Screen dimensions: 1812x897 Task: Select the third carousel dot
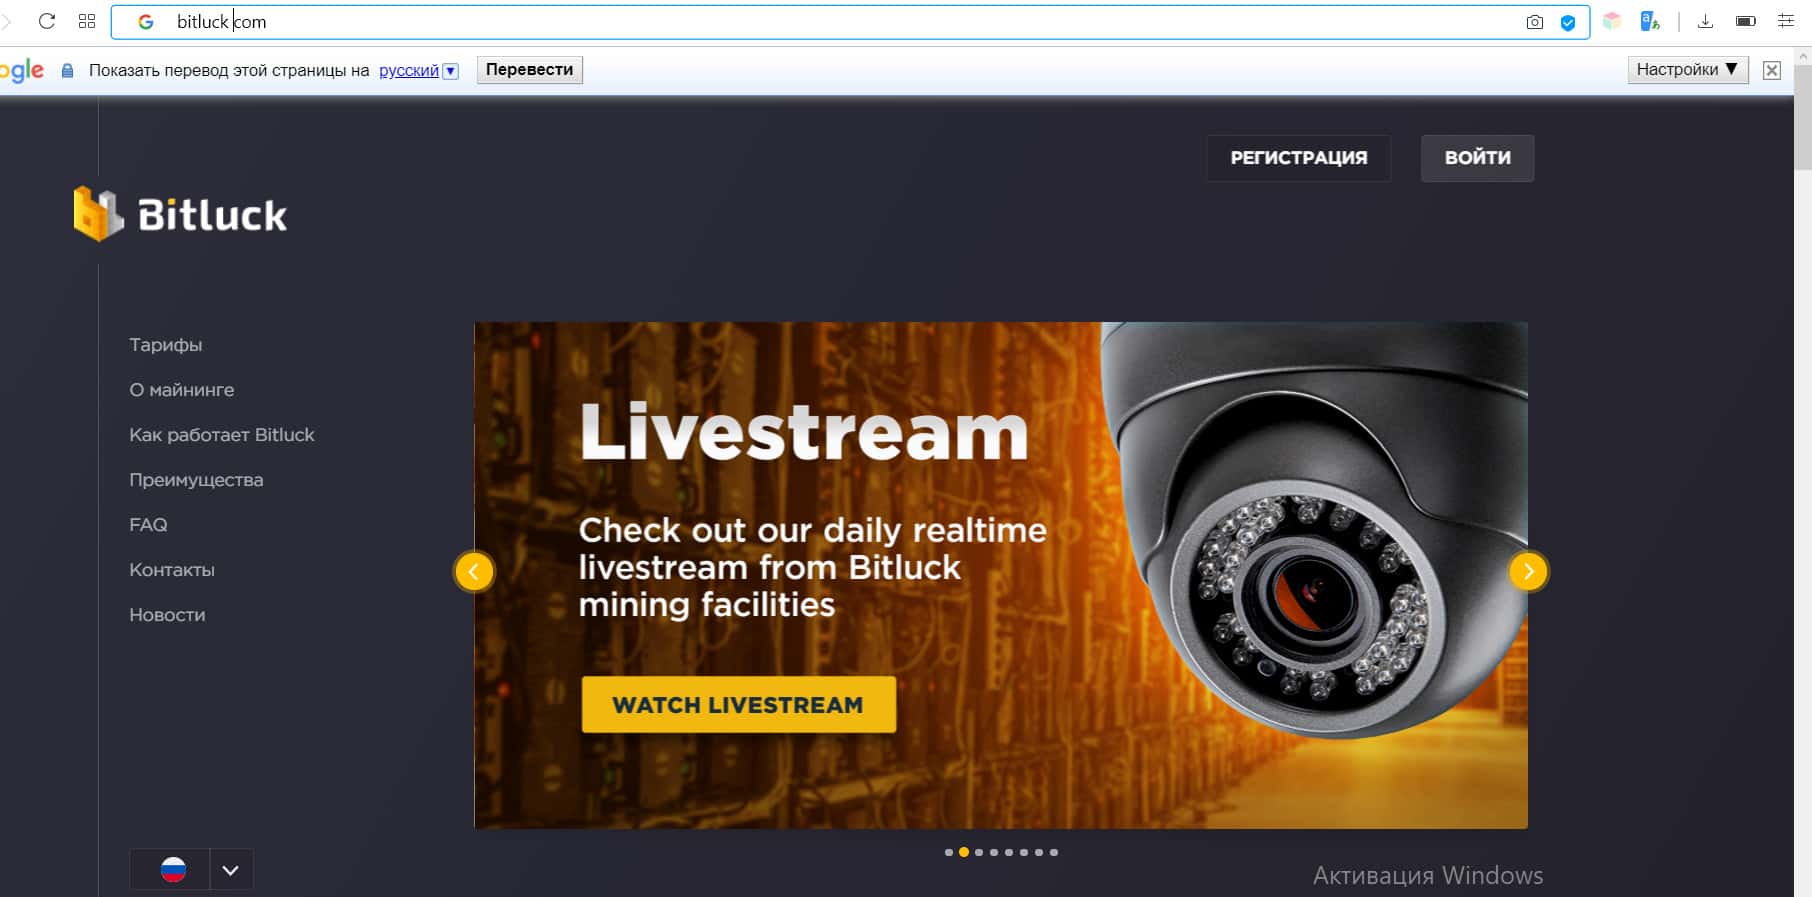pos(979,853)
